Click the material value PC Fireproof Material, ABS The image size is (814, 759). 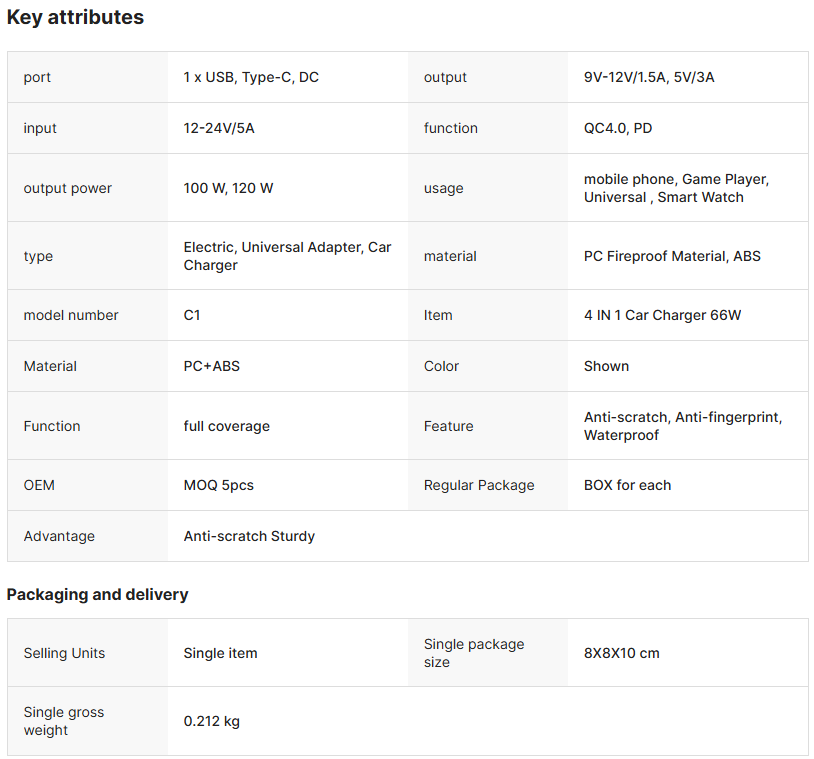pos(672,256)
